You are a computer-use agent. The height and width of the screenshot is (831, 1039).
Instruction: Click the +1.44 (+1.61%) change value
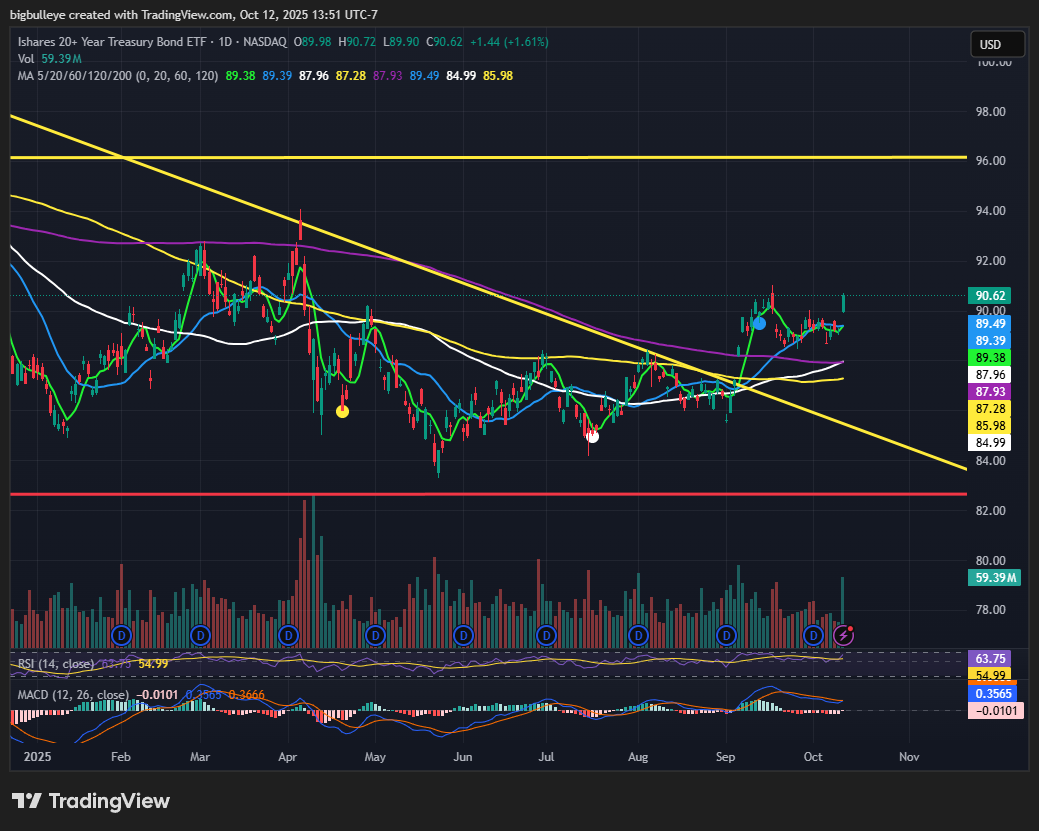click(509, 42)
